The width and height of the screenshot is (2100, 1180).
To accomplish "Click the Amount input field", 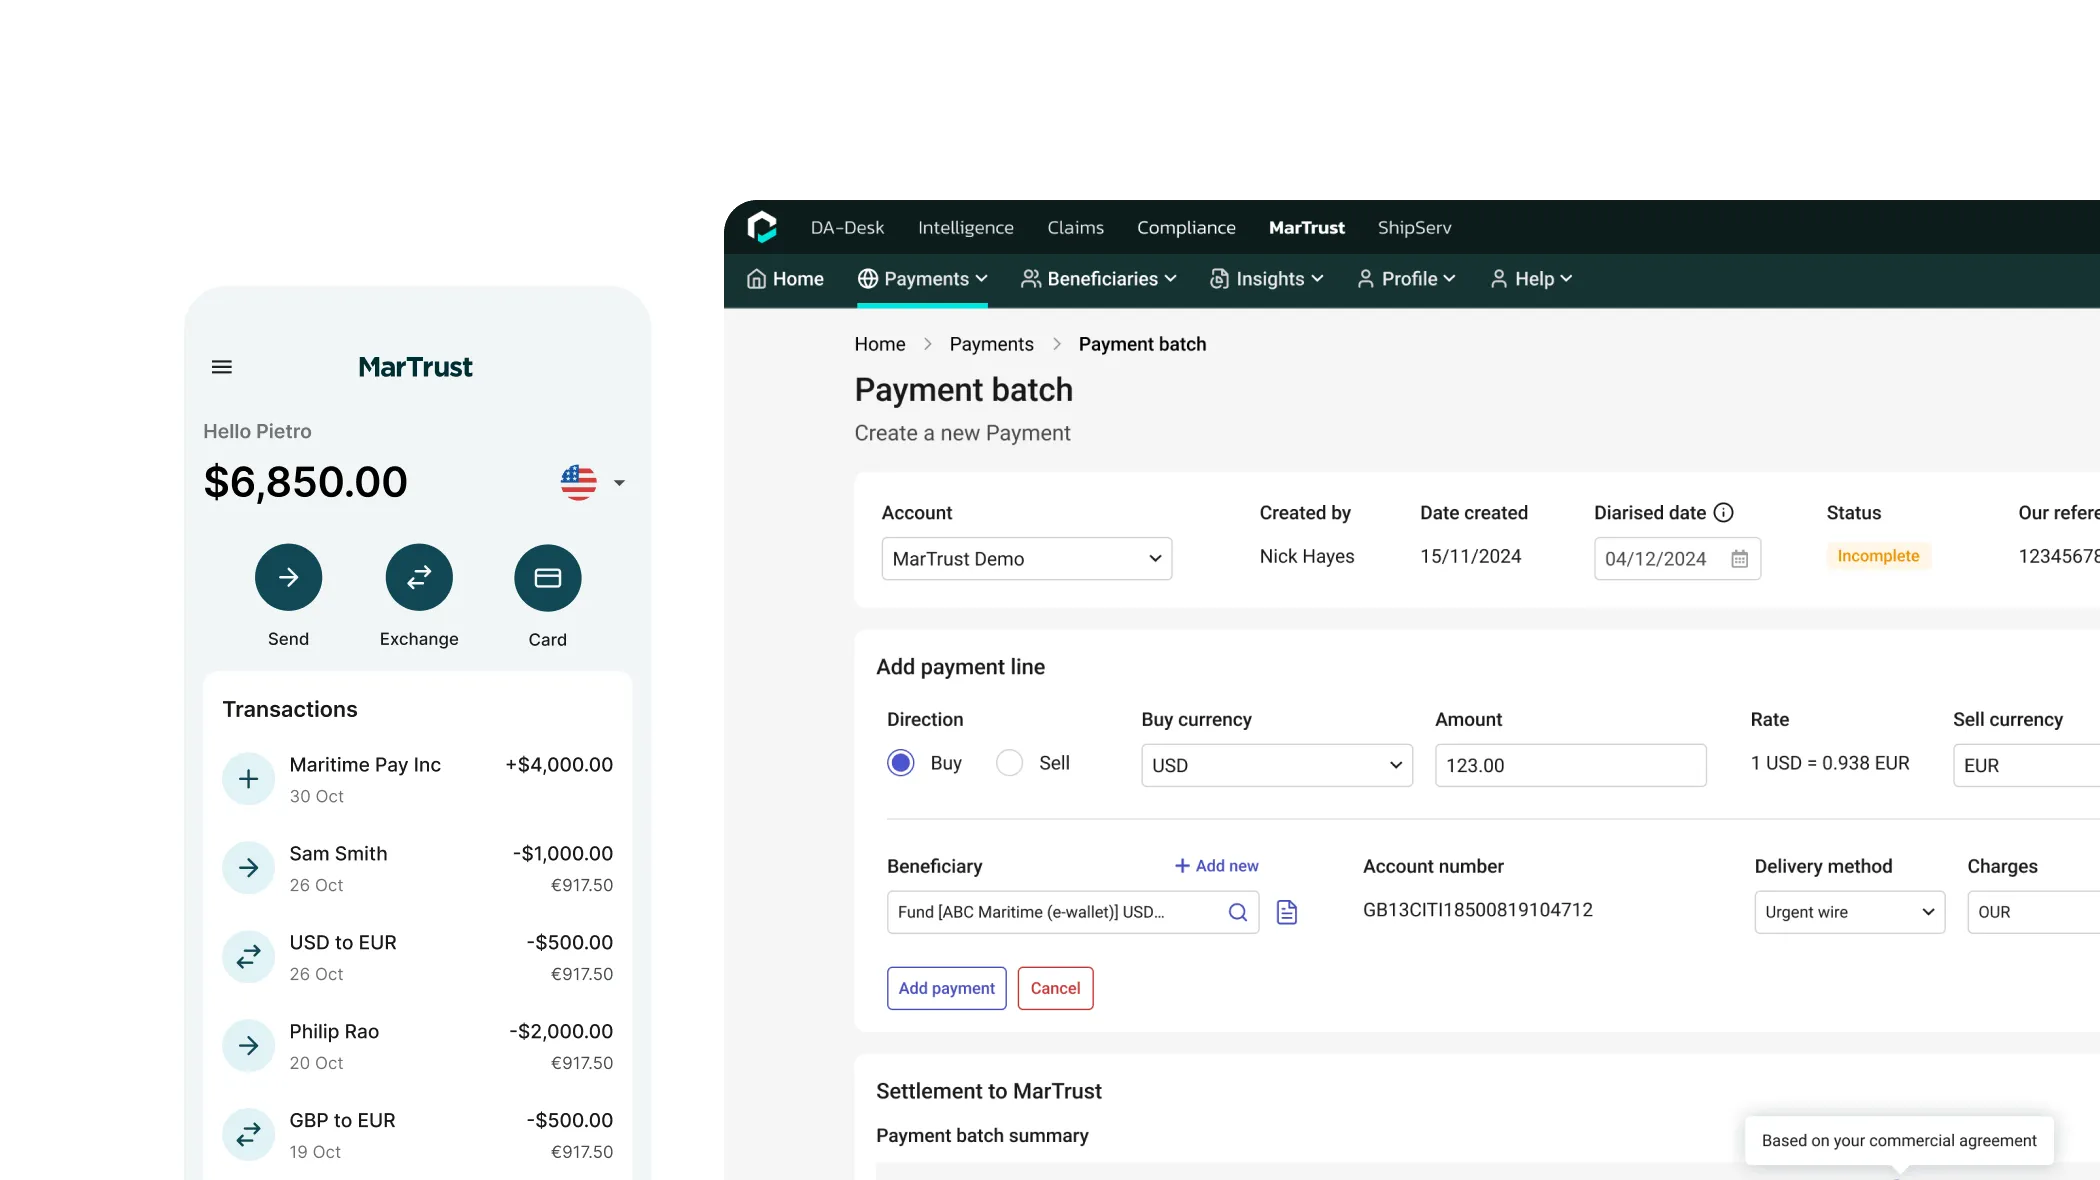I will point(1570,765).
